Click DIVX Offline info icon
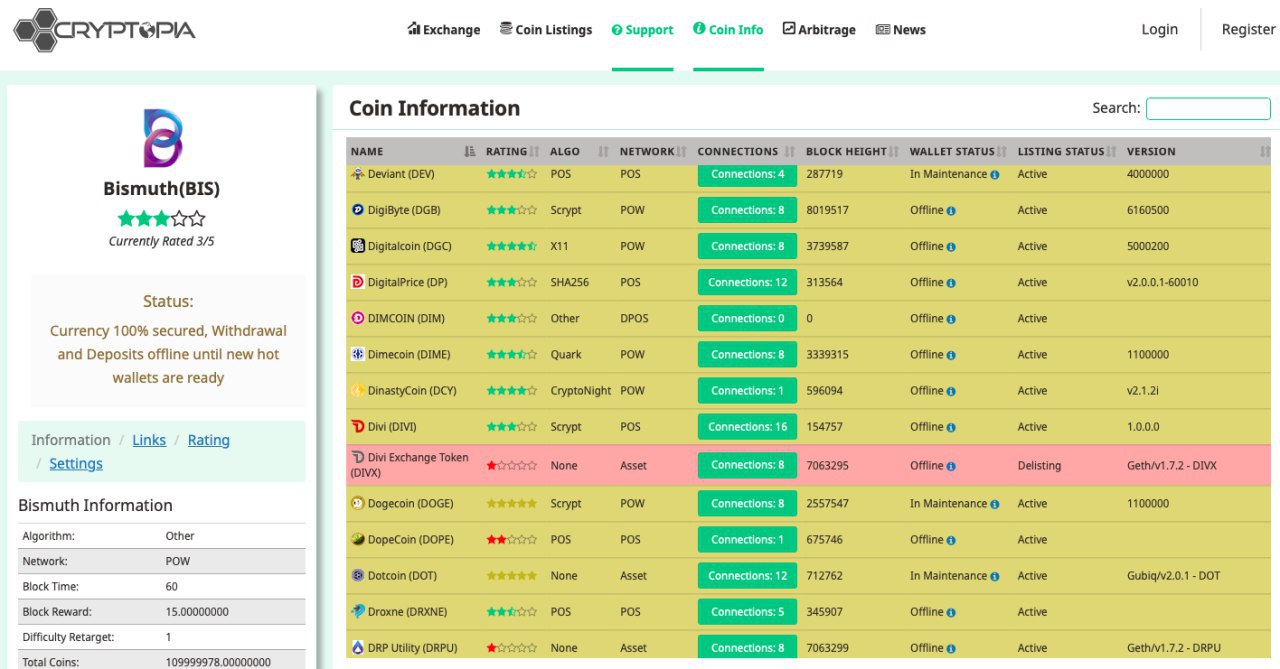 click(951, 466)
